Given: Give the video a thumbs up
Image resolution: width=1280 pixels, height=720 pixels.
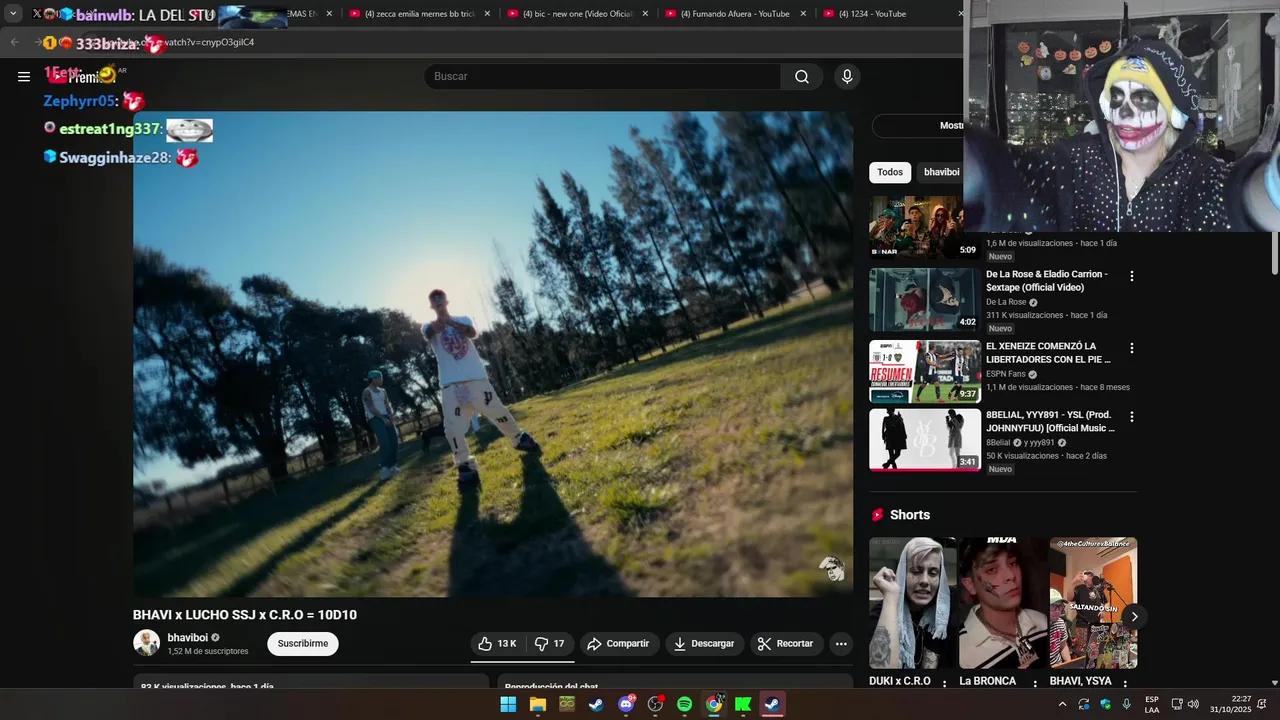Looking at the screenshot, I should 485,643.
